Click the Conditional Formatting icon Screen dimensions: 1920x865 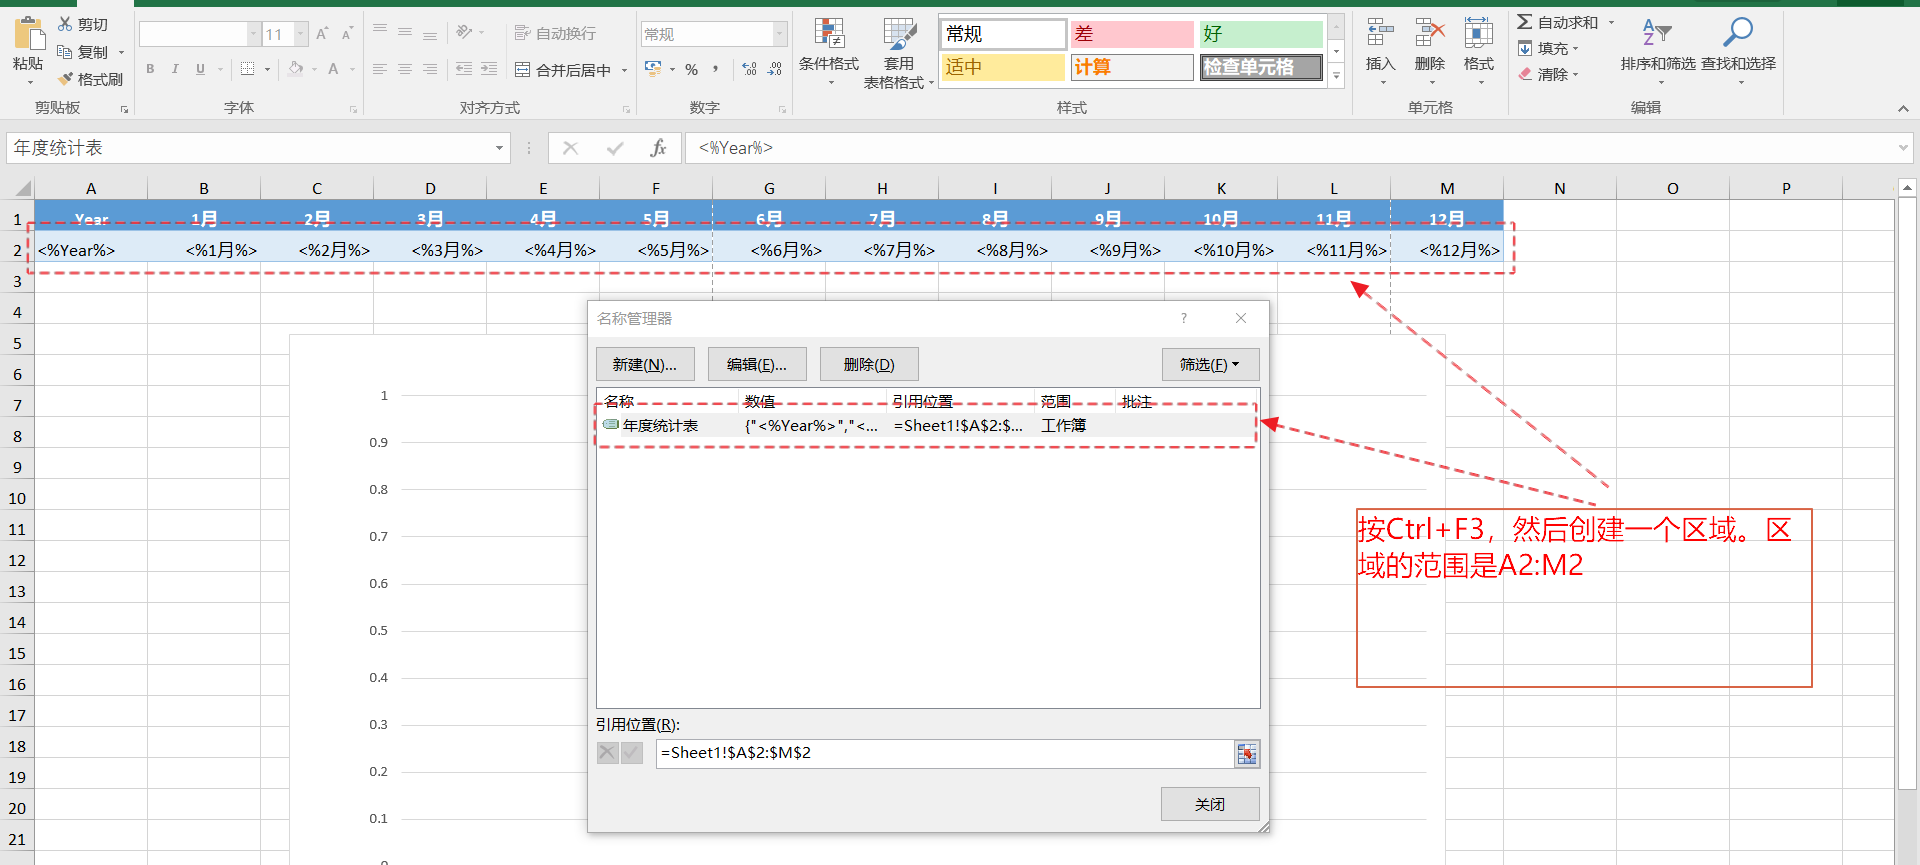tap(828, 35)
